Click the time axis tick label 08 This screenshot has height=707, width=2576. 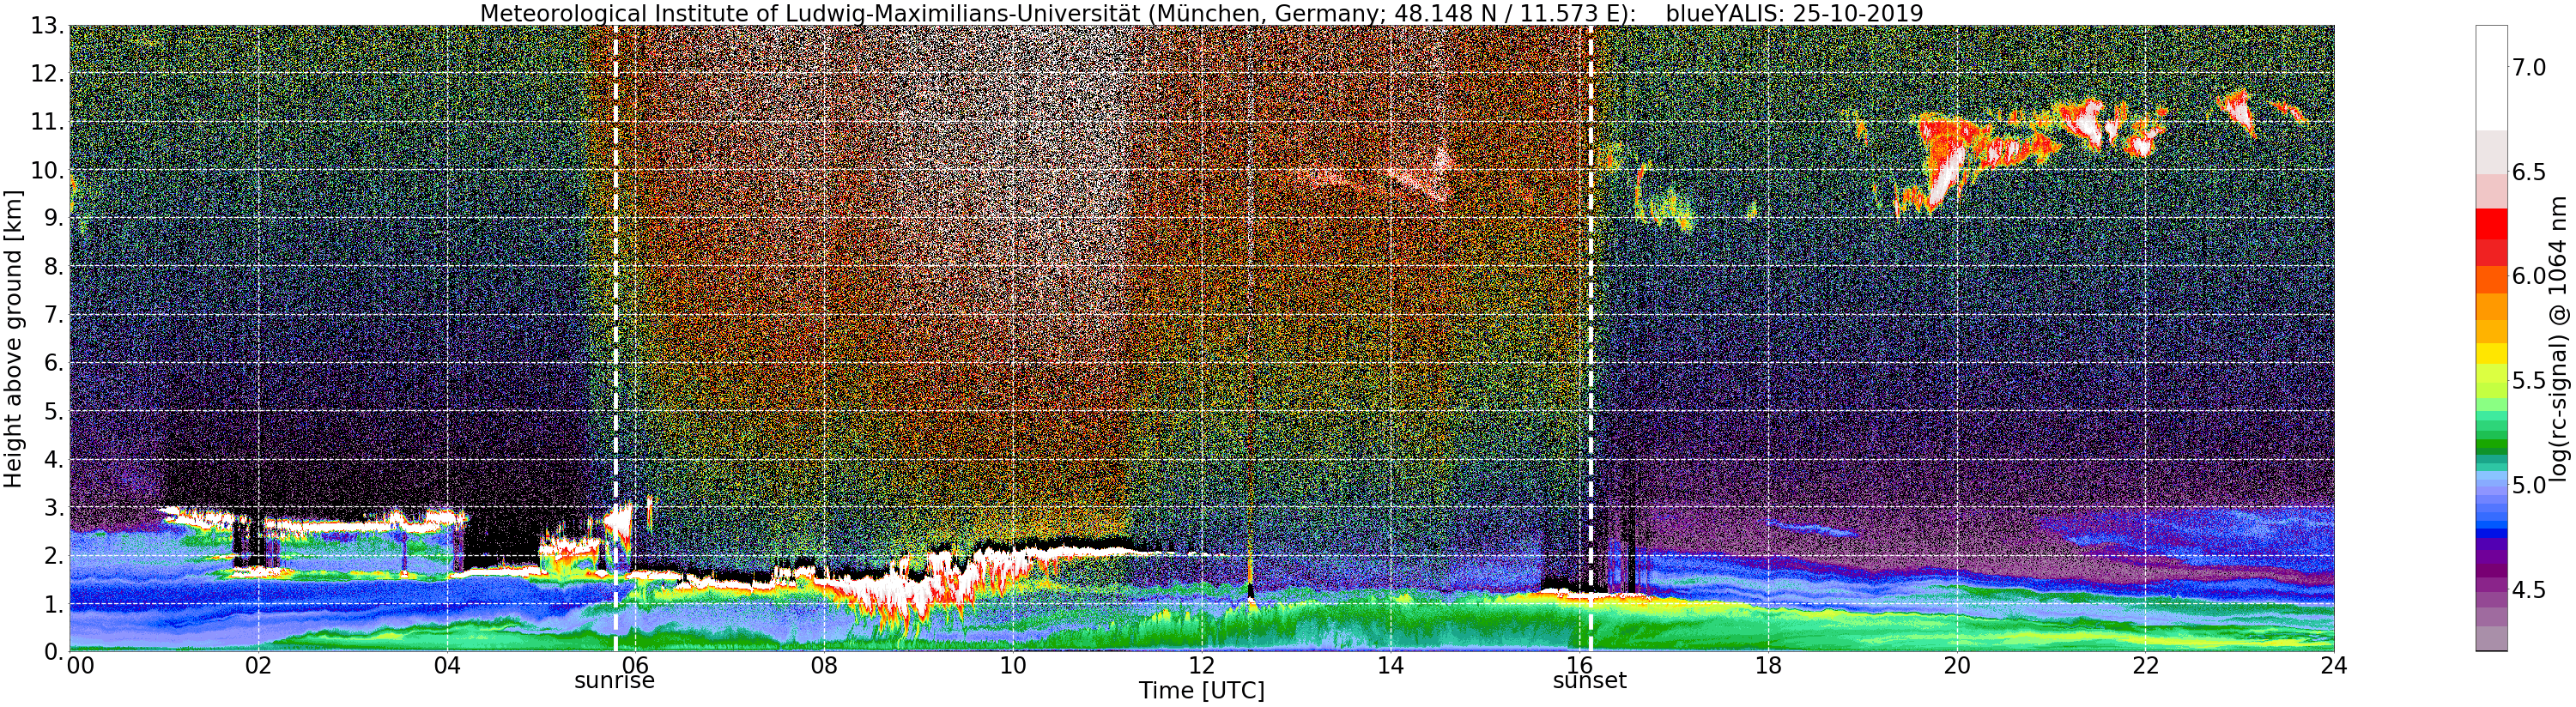(x=824, y=665)
